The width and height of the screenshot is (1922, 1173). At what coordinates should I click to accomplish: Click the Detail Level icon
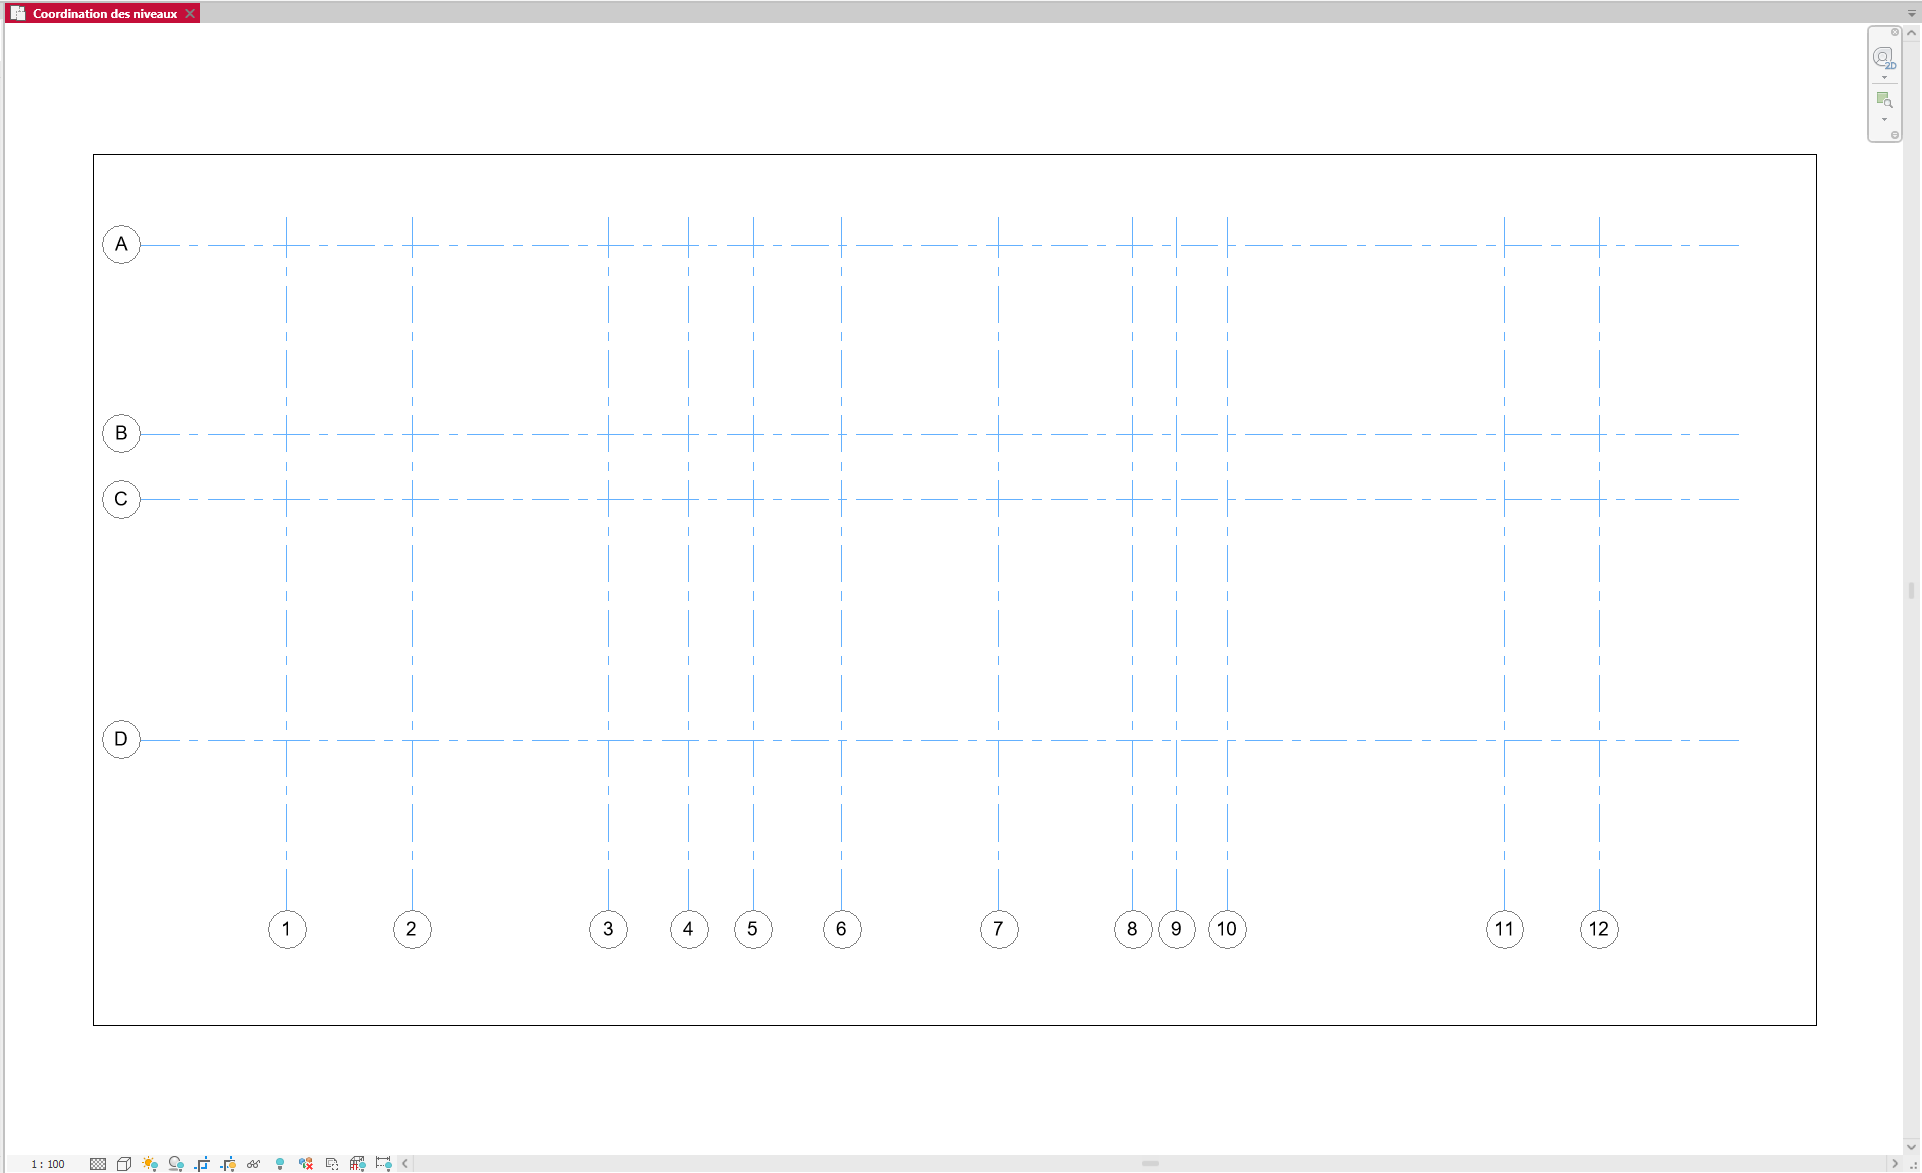click(x=97, y=1164)
